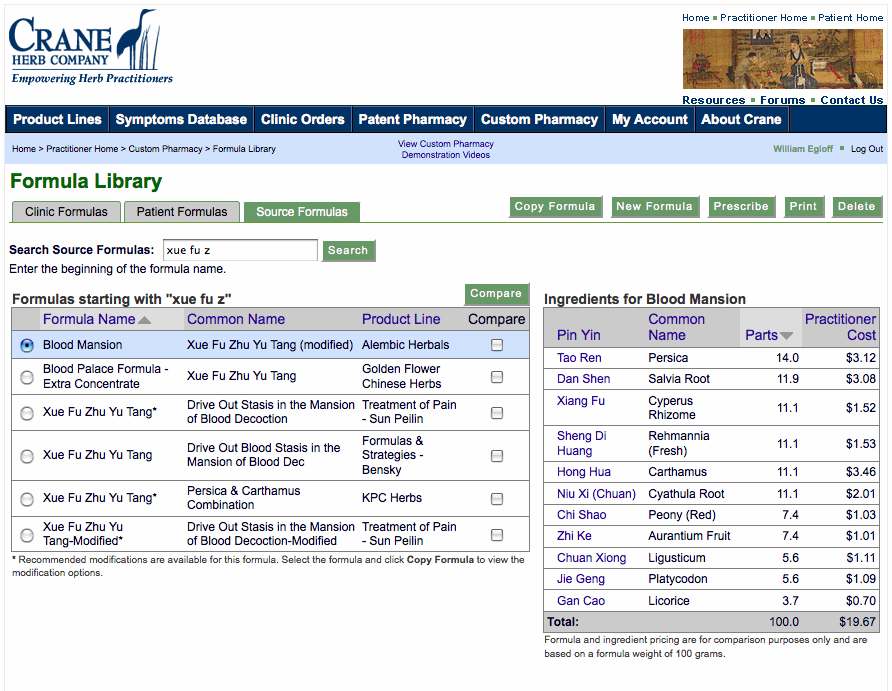Image resolution: width=892 pixels, height=691 pixels.
Task: Open the Tao Ren ingredient link
Action: point(579,358)
